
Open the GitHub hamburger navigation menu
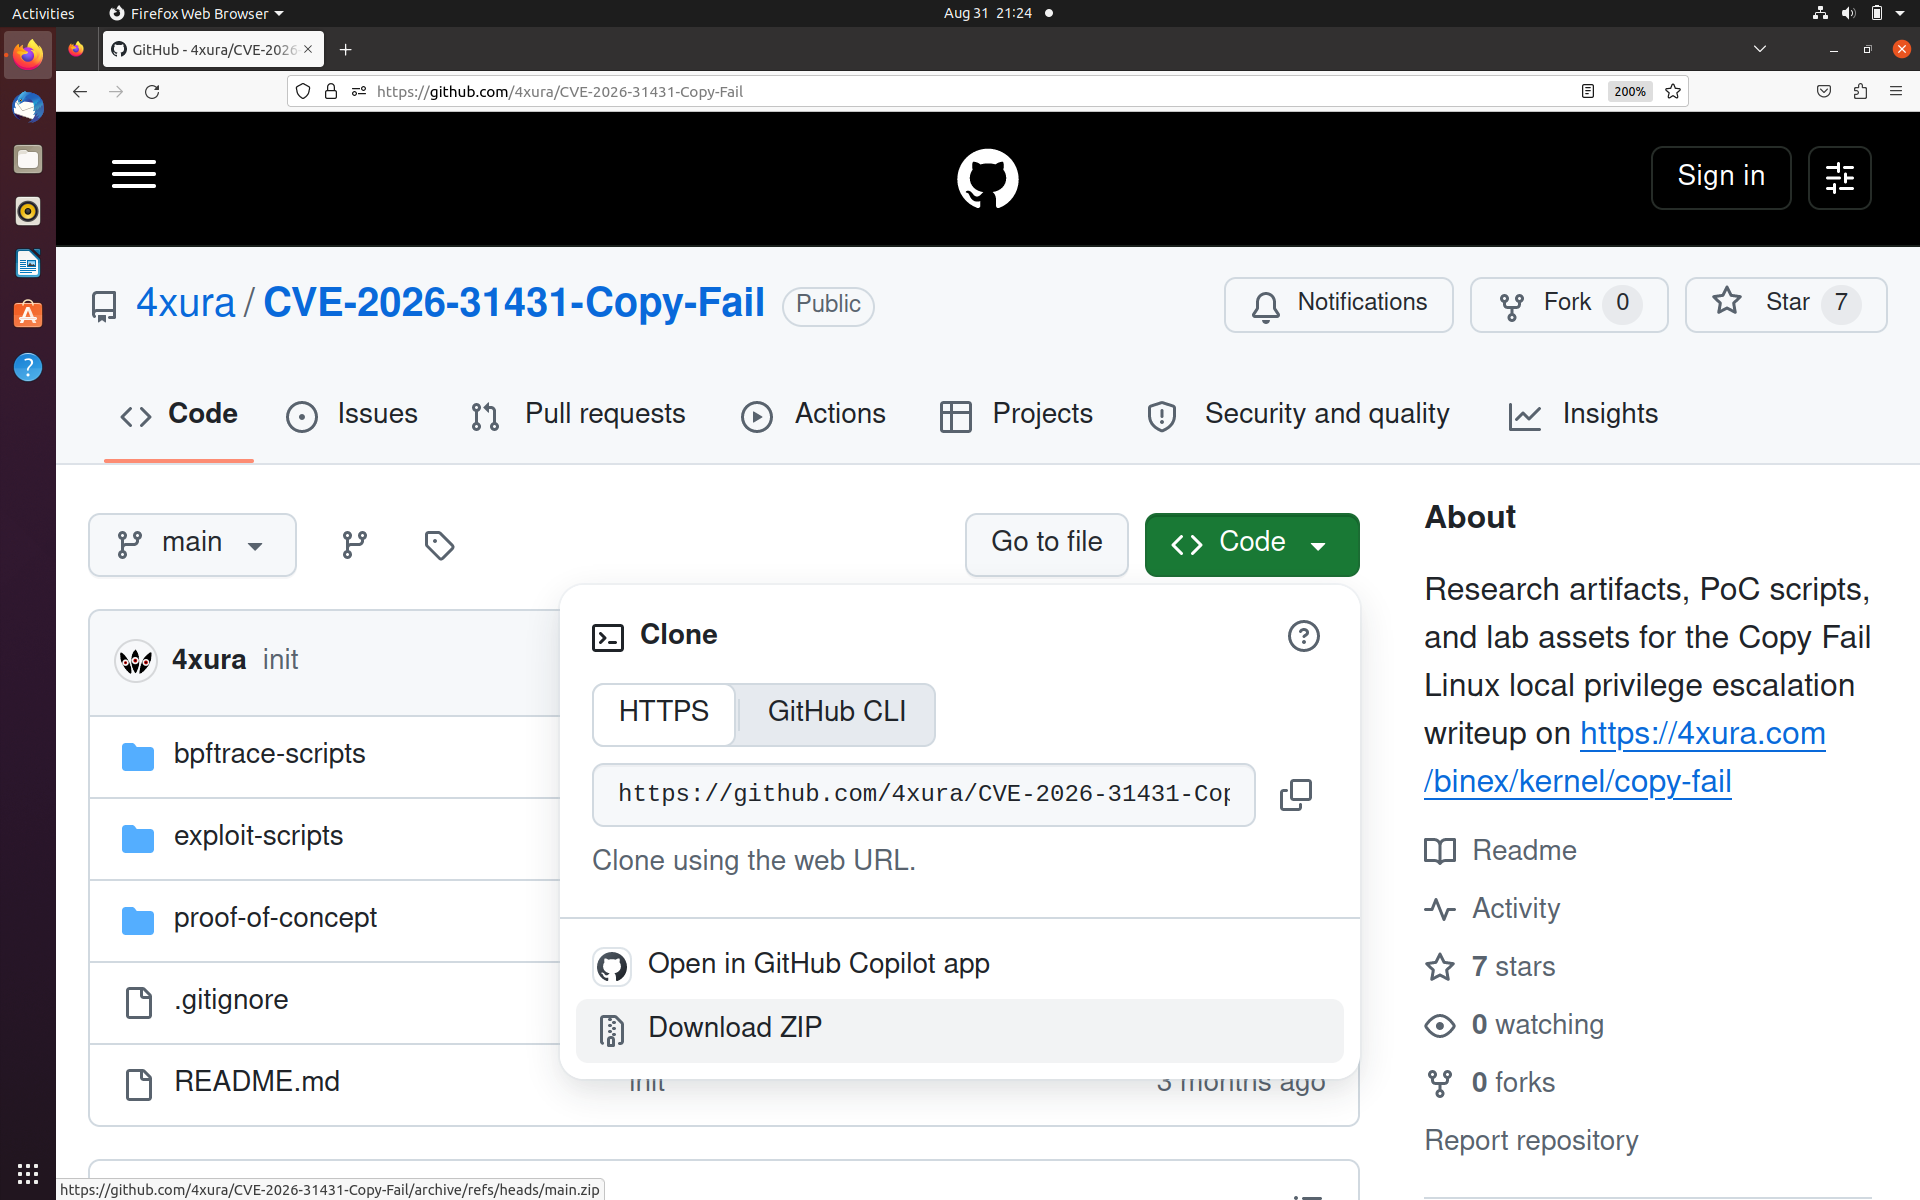[134, 174]
